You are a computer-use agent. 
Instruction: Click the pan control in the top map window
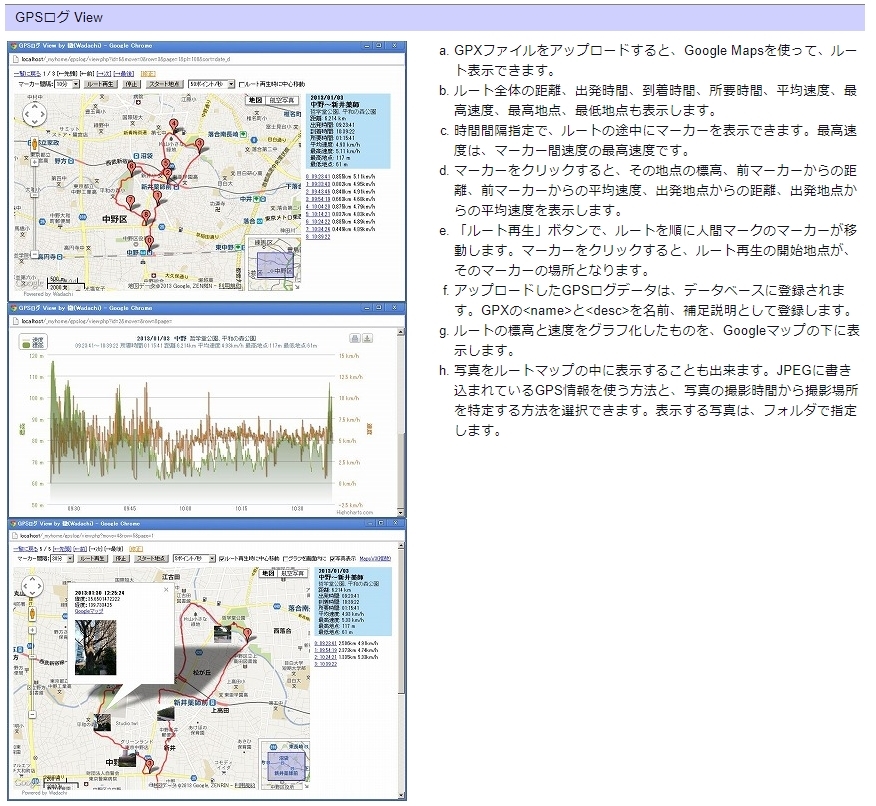click(35, 115)
